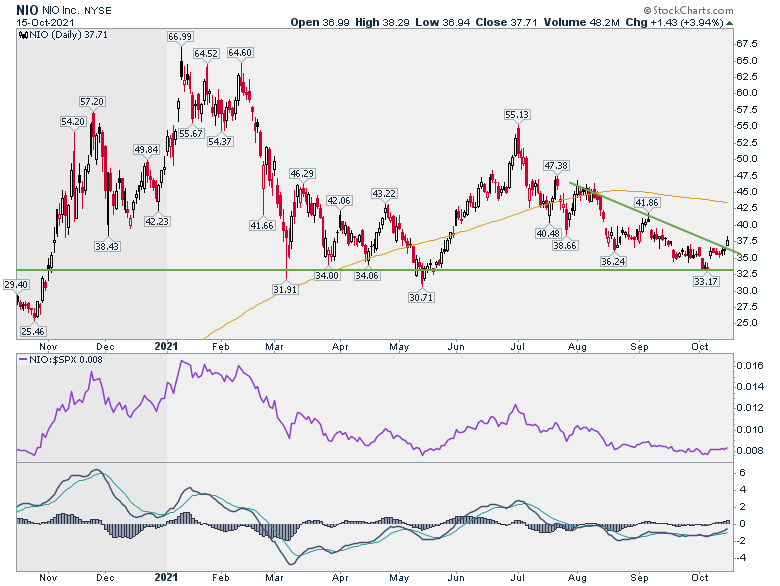Viewport: 780px width, 586px height.
Task: Click the 34.06 low label
Action: click(x=367, y=276)
